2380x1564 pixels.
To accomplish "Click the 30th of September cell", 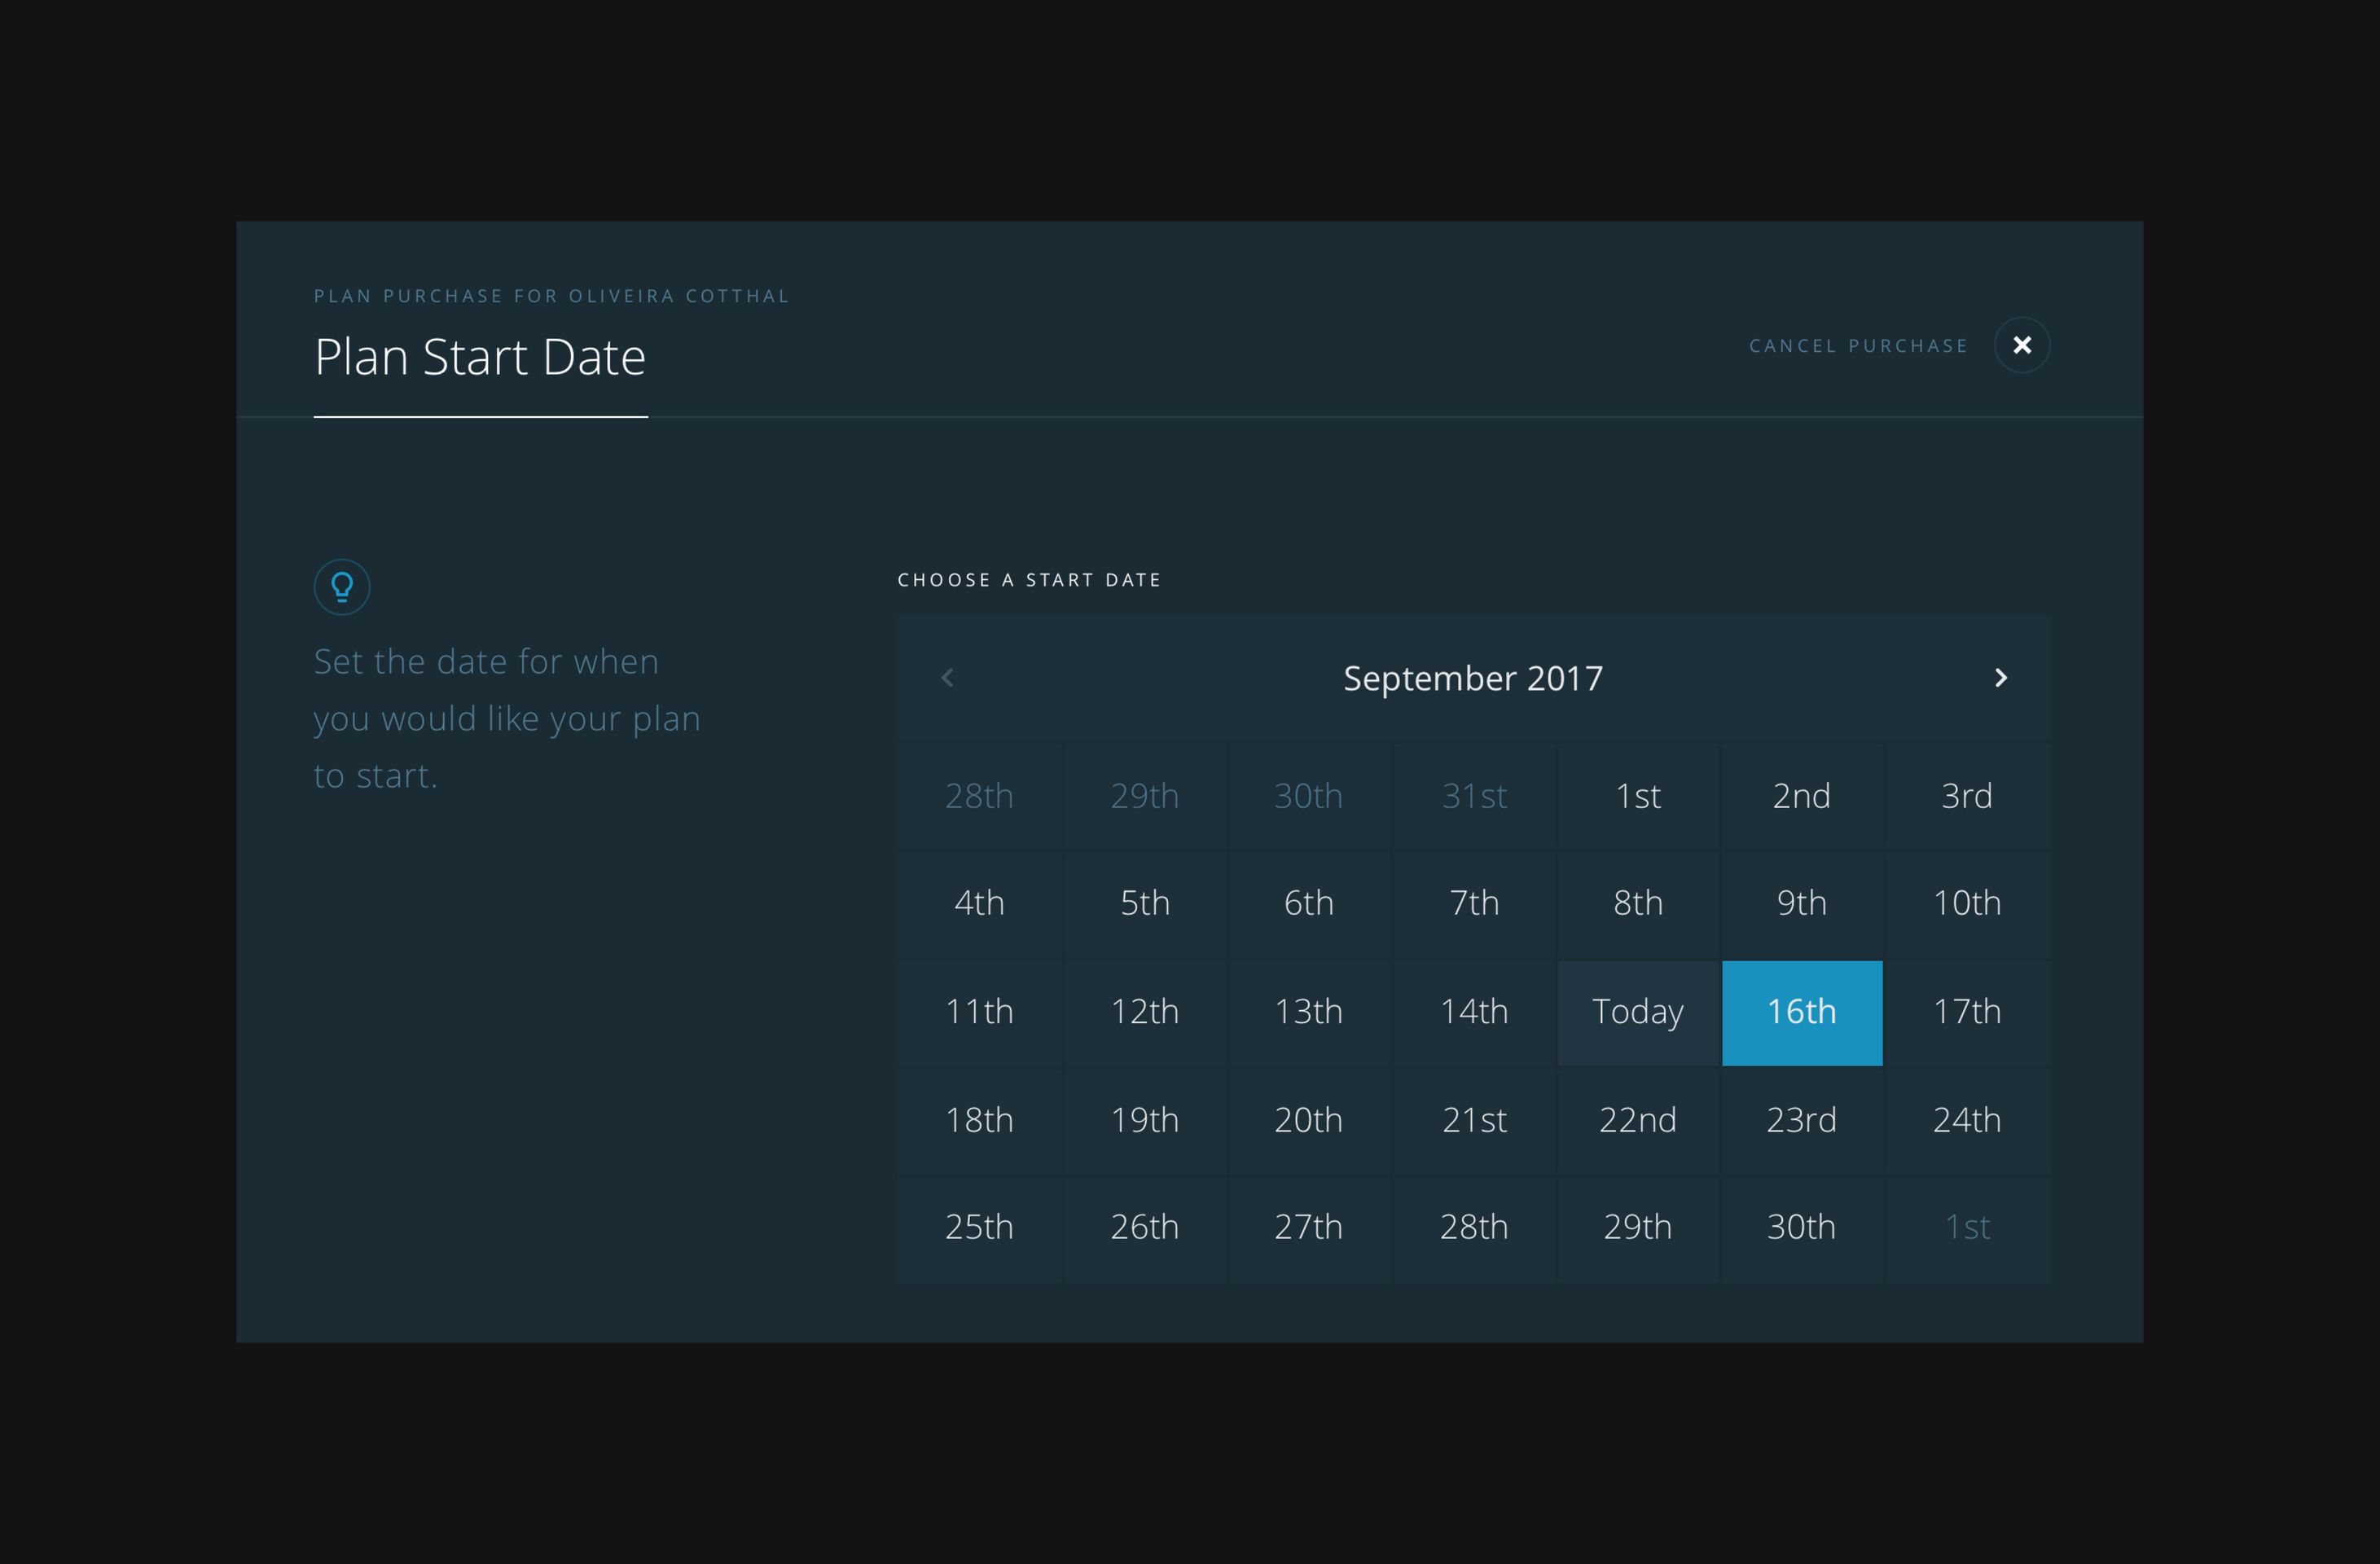I will pyautogui.click(x=1802, y=1228).
